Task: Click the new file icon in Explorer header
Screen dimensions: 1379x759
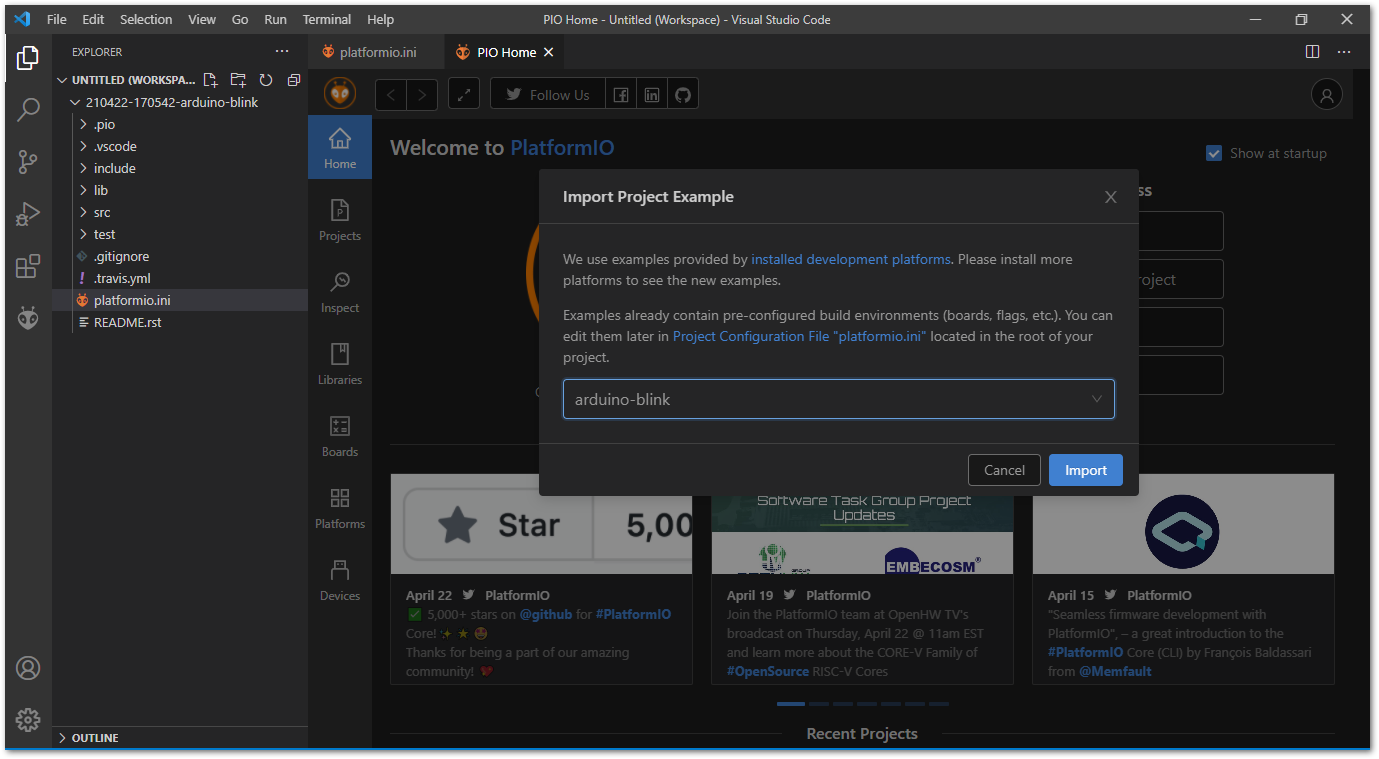Action: tap(210, 80)
